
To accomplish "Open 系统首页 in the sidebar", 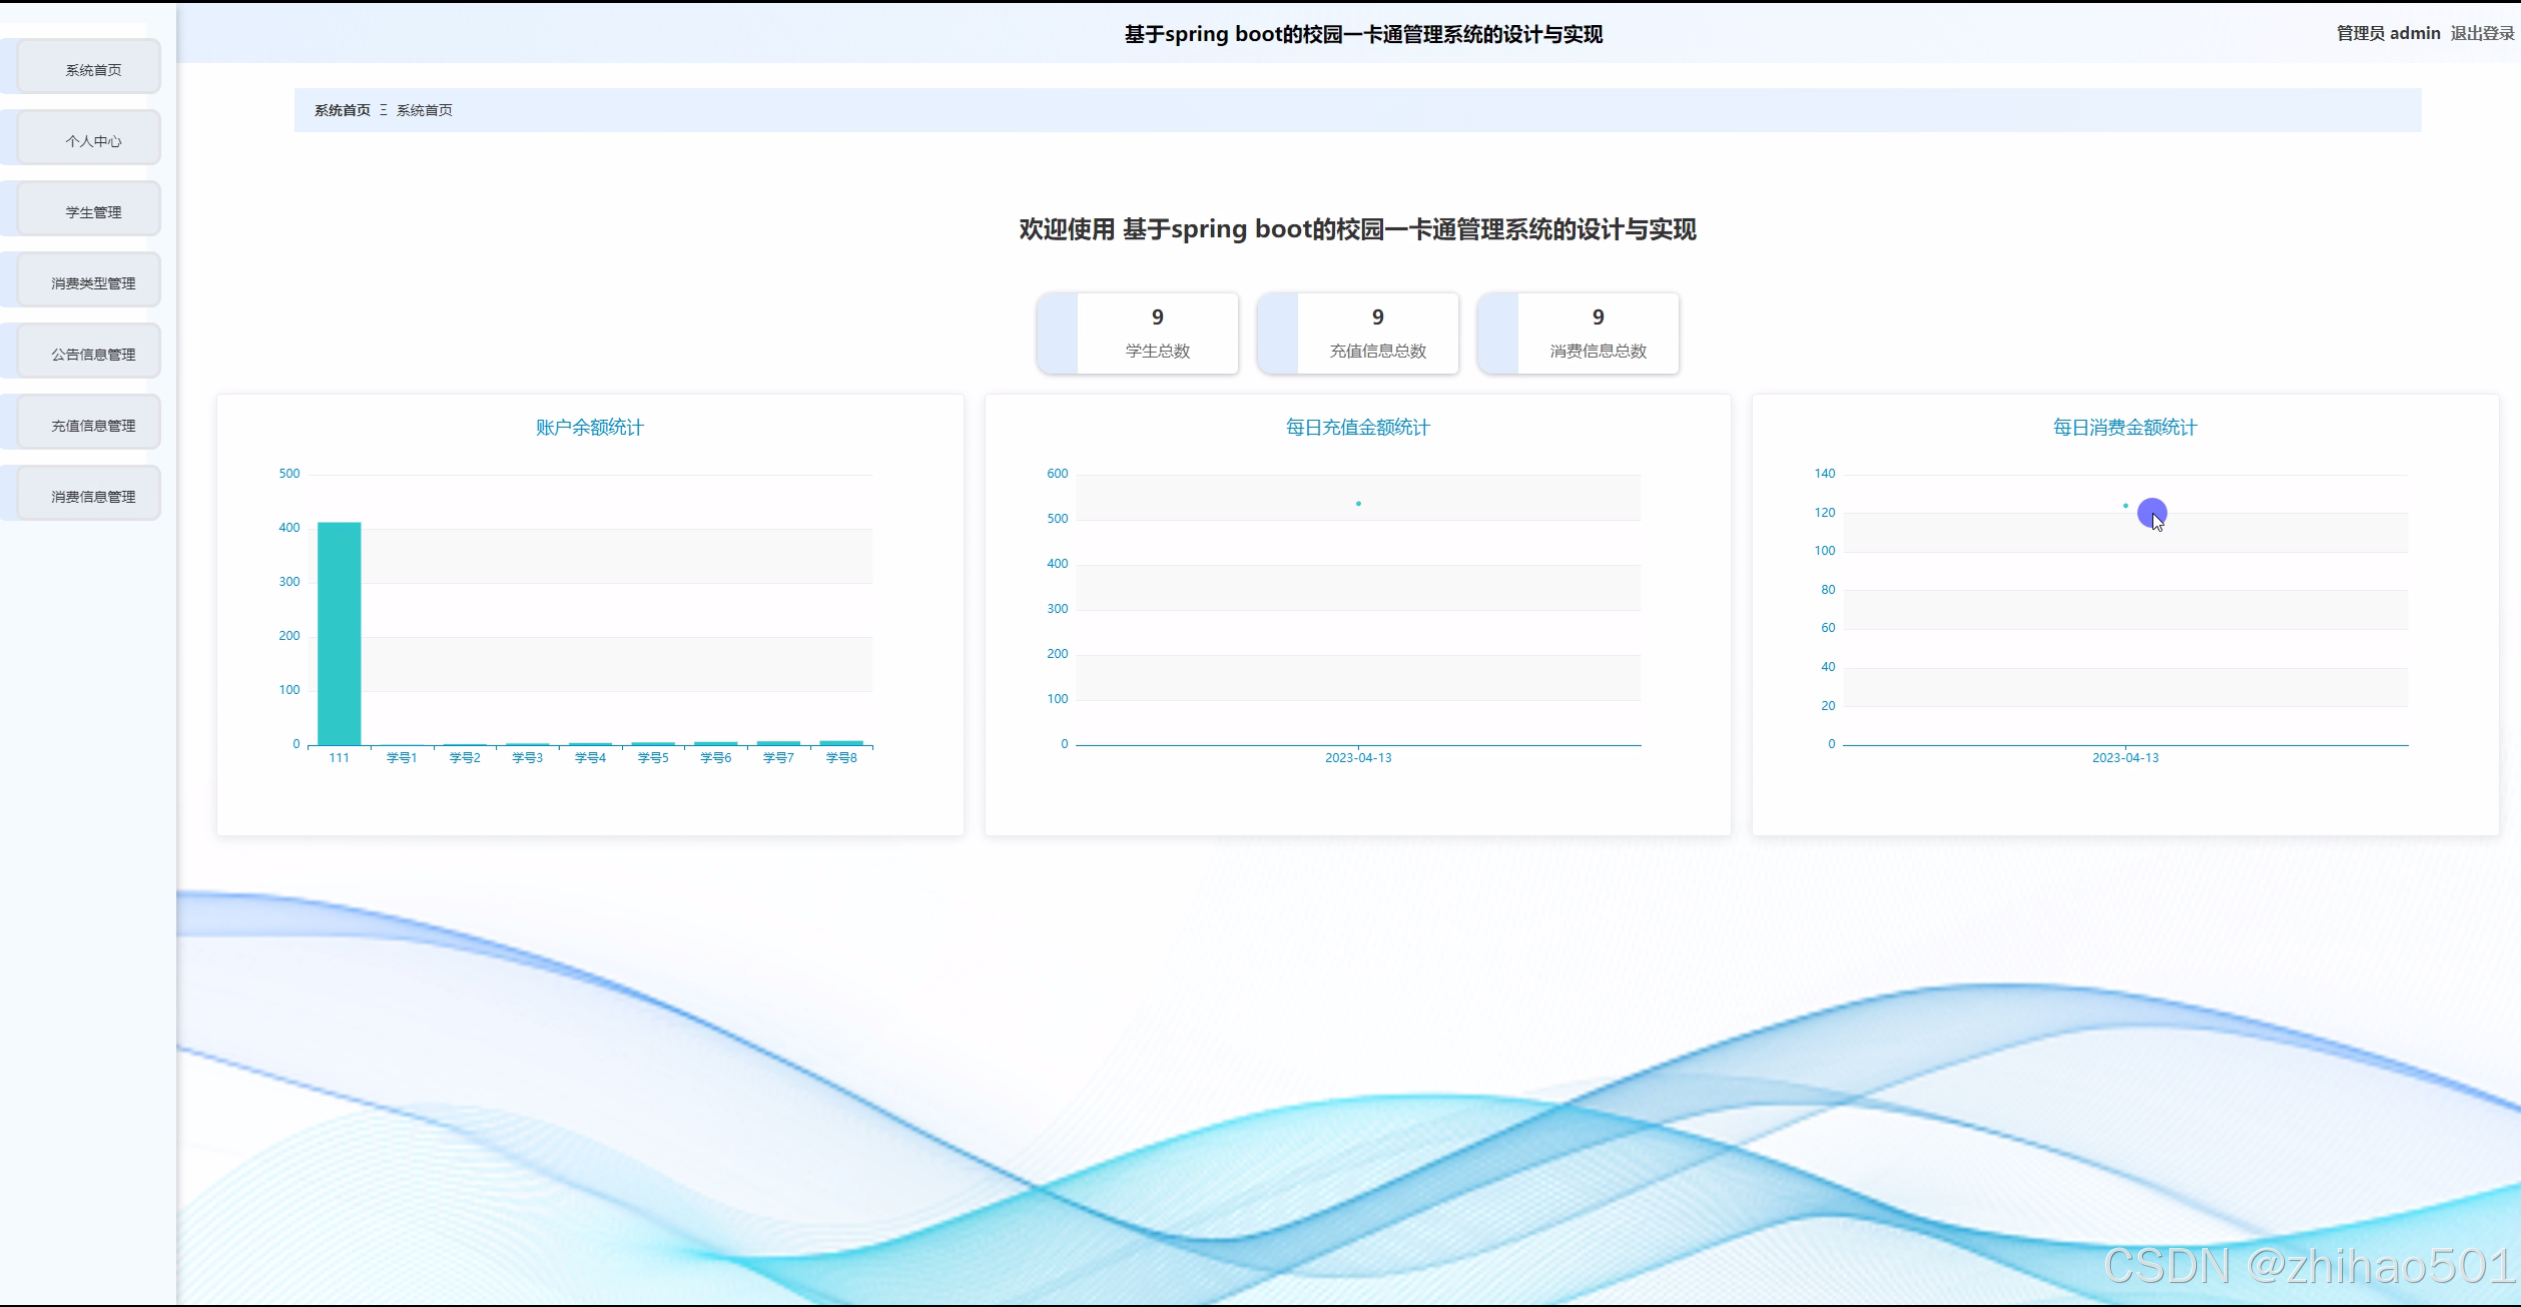I will click(92, 69).
